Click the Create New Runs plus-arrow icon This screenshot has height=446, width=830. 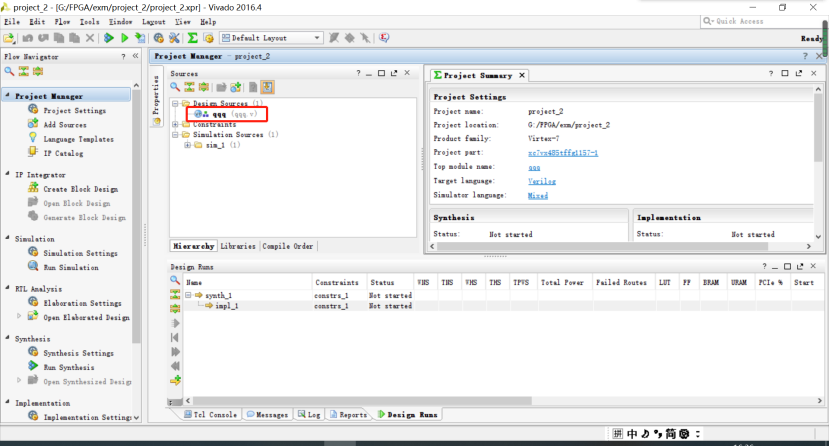tap(175, 380)
